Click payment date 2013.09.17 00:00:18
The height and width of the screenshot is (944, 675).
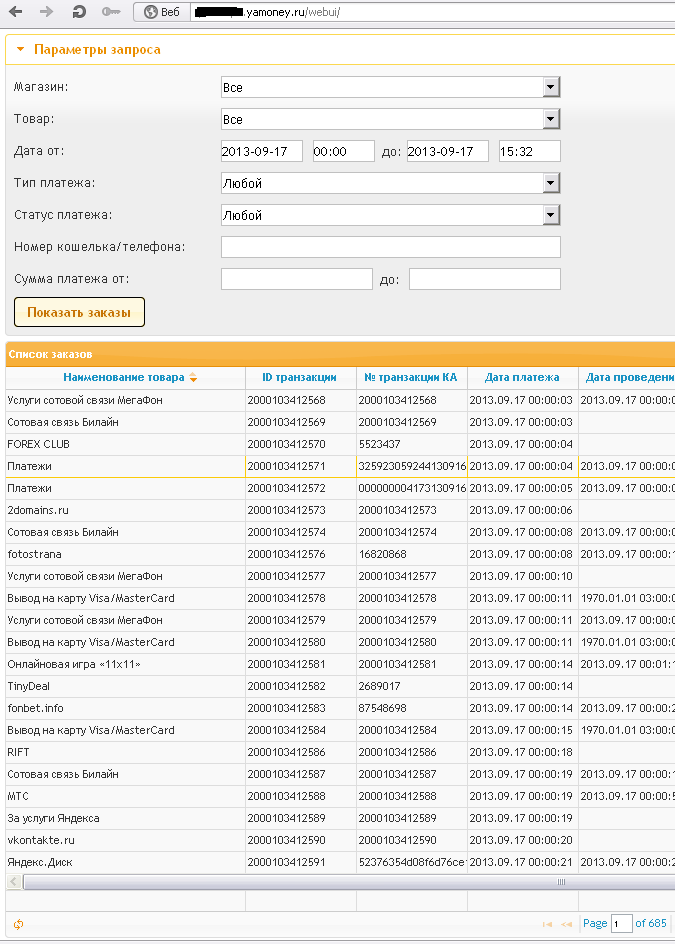pyautogui.click(x=521, y=752)
